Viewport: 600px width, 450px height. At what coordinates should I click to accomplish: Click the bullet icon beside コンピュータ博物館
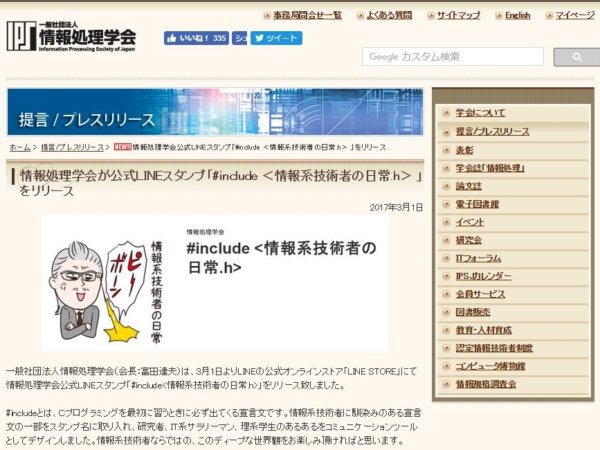446,365
